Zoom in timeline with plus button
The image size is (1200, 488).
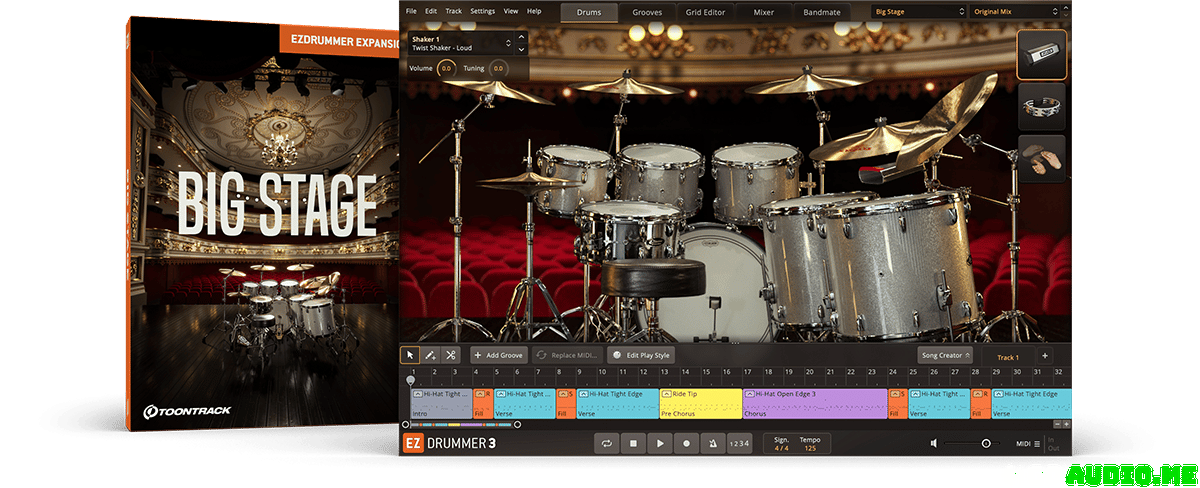(x=1066, y=424)
